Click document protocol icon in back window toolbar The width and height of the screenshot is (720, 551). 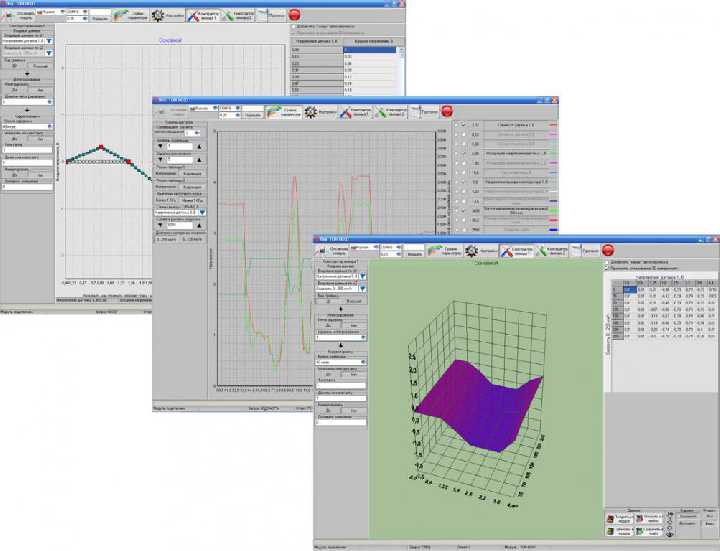(262, 15)
